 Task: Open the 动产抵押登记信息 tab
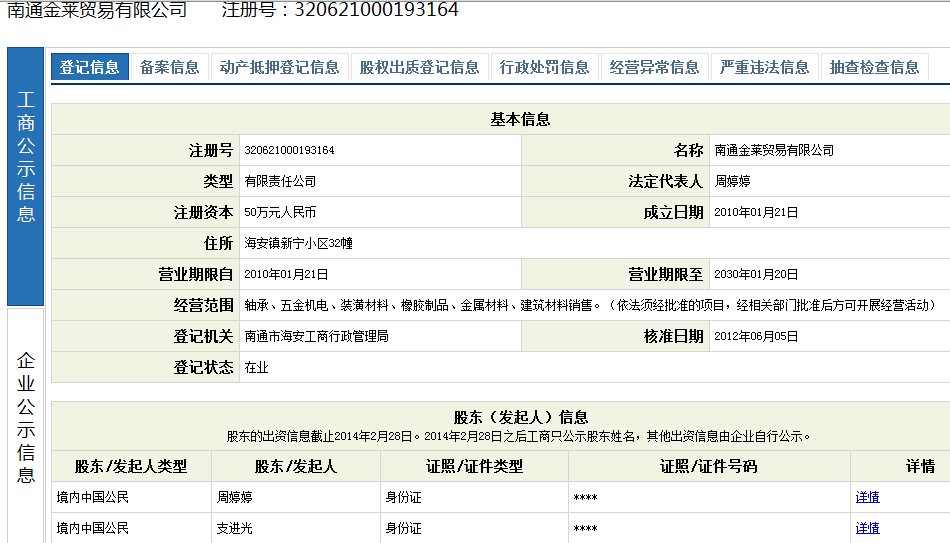(279, 67)
